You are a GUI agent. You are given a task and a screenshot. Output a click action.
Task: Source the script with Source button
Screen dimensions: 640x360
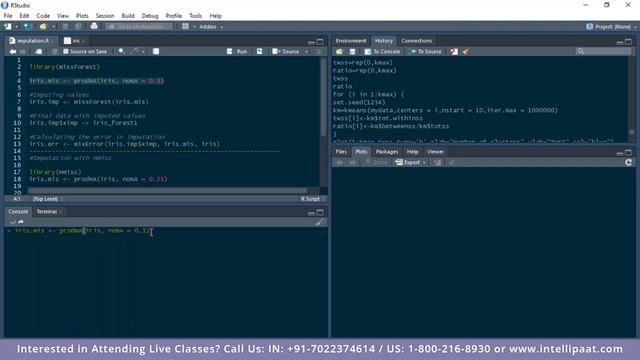(286, 51)
